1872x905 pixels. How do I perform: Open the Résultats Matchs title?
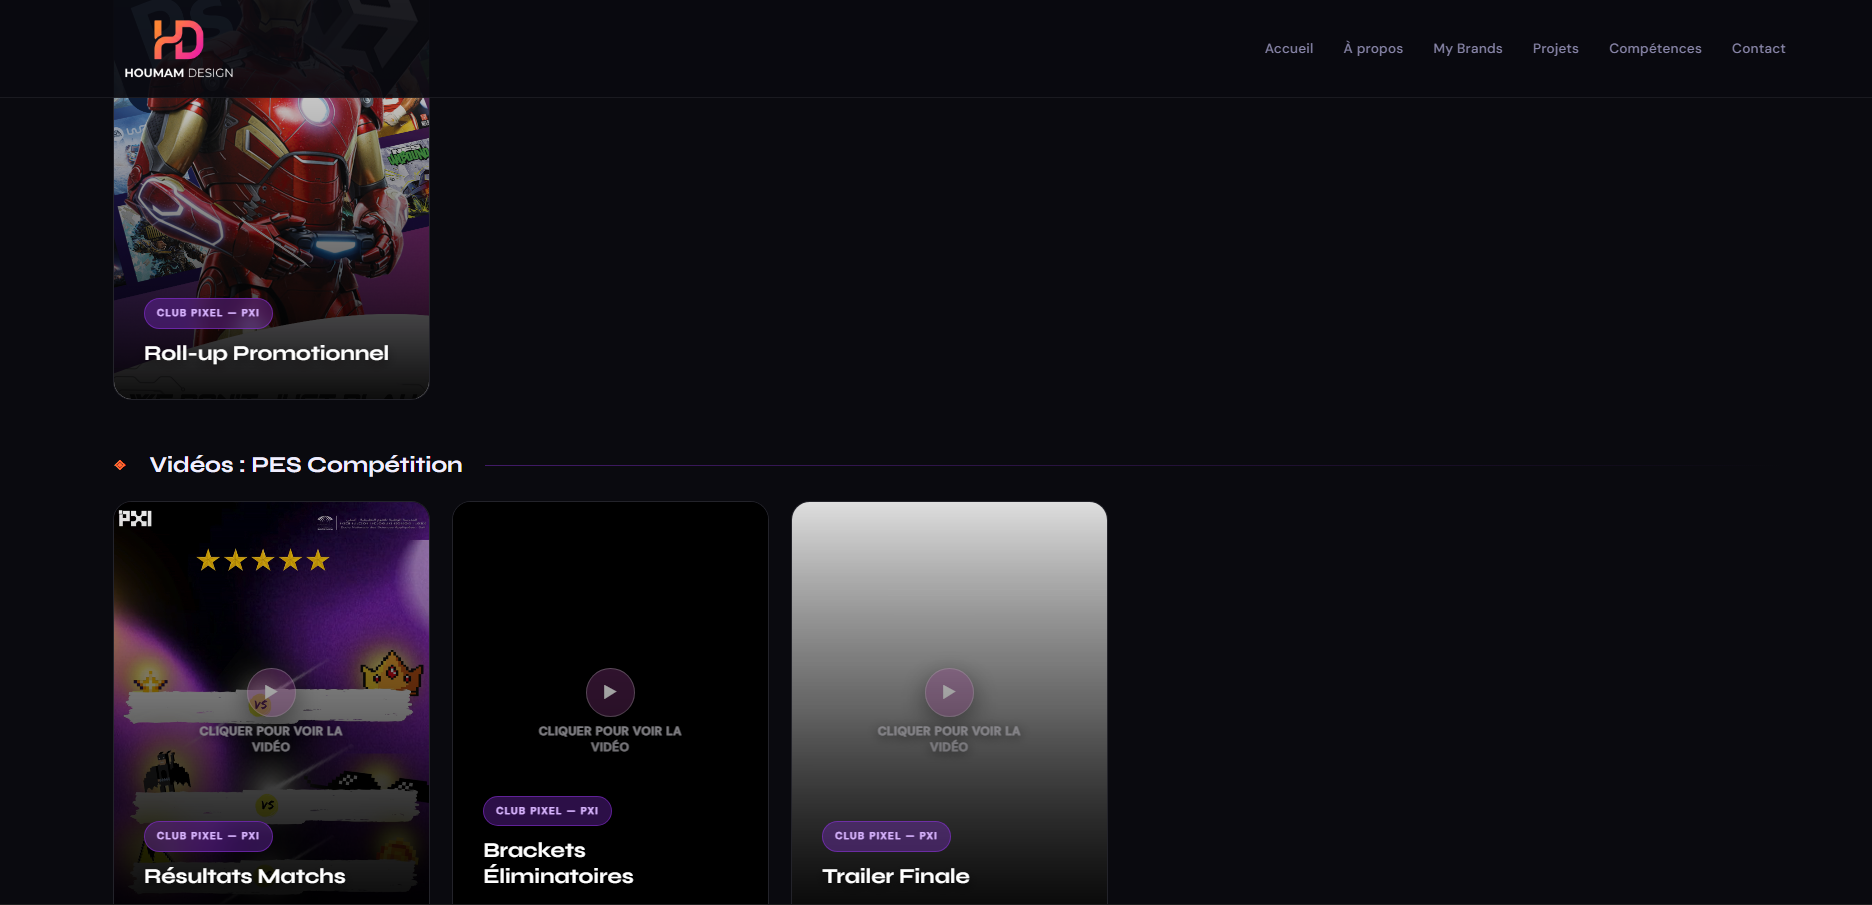245,876
